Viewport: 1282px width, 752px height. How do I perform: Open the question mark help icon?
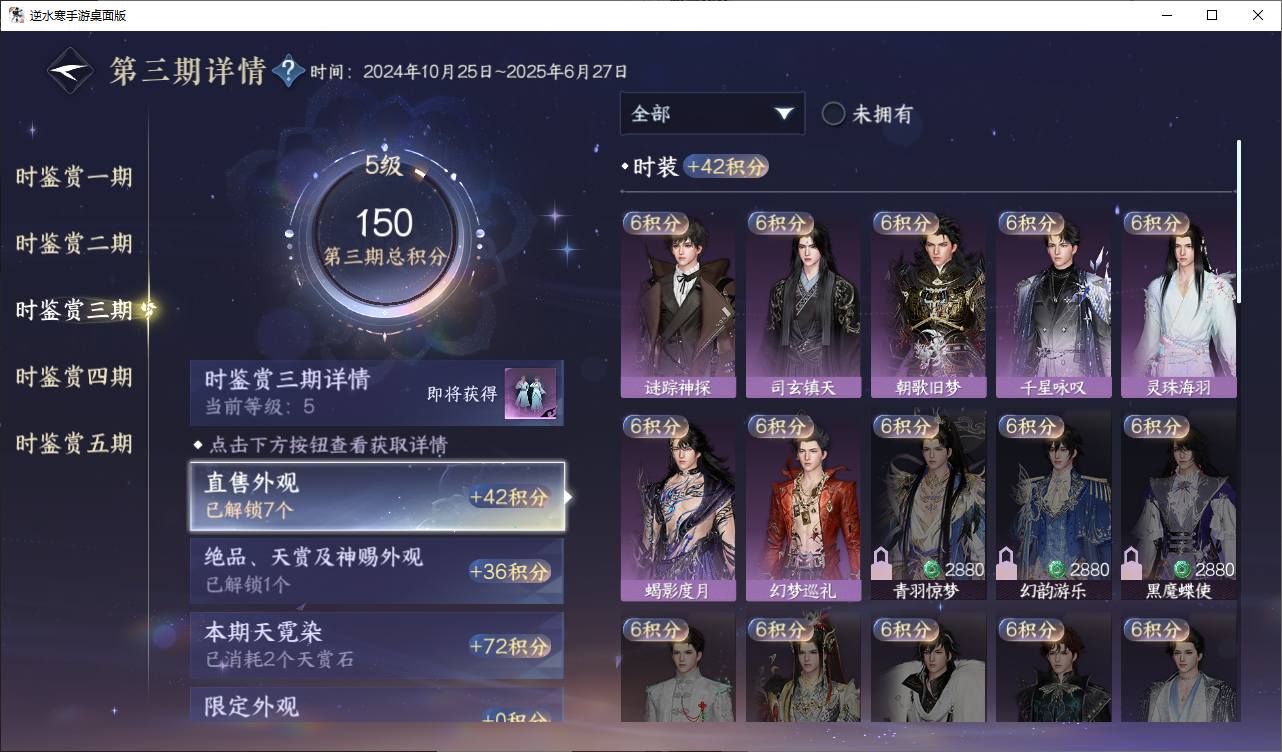point(288,71)
